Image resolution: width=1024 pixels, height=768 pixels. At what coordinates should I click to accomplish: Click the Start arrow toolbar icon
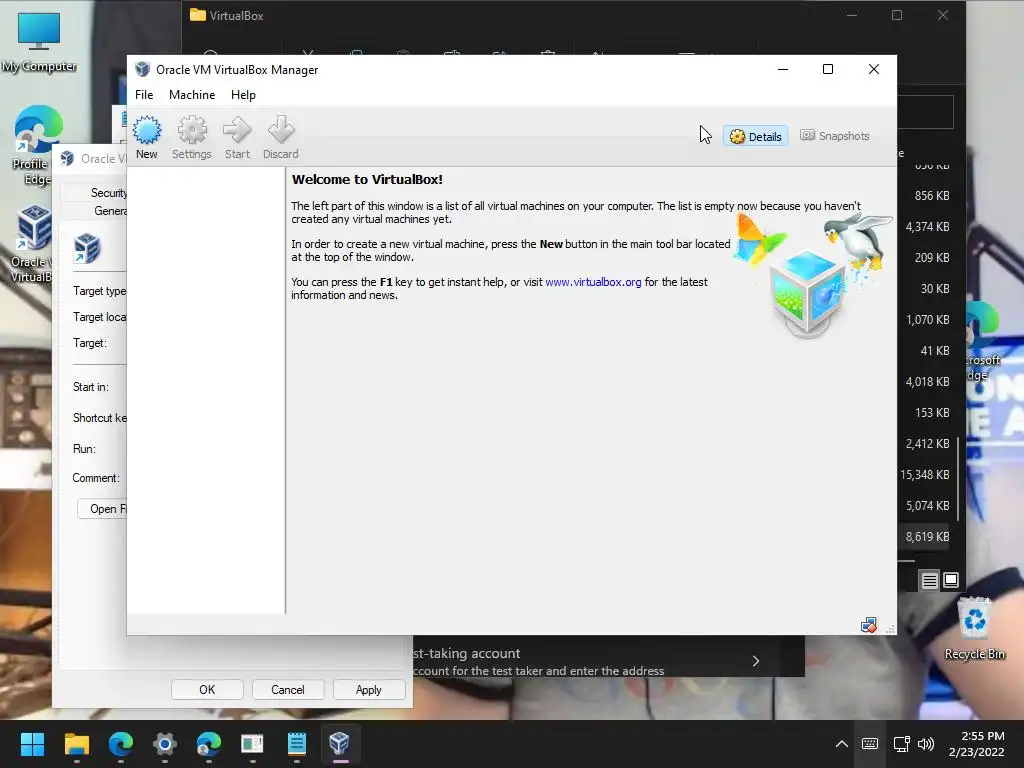click(x=237, y=136)
